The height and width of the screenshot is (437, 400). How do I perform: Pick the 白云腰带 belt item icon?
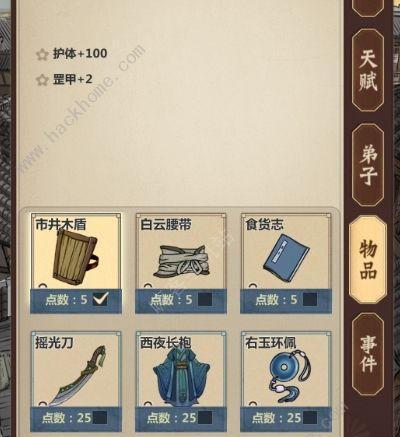(x=181, y=261)
